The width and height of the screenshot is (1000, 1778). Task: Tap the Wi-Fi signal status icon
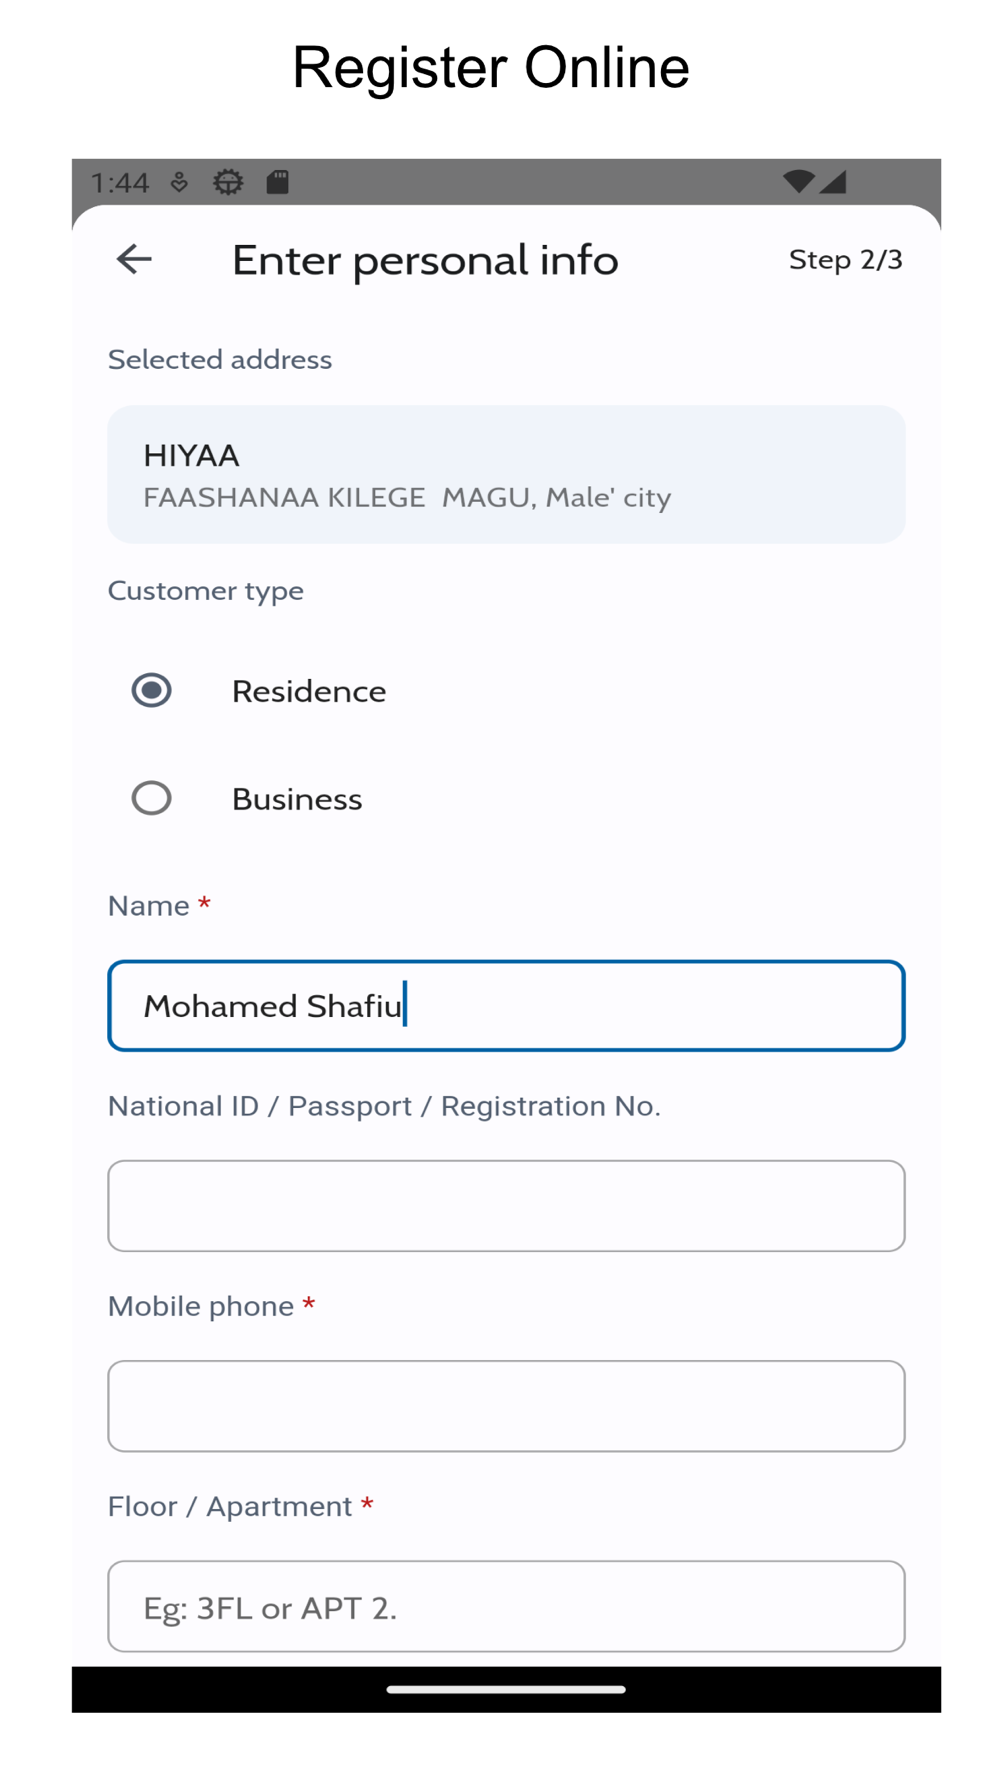797,181
